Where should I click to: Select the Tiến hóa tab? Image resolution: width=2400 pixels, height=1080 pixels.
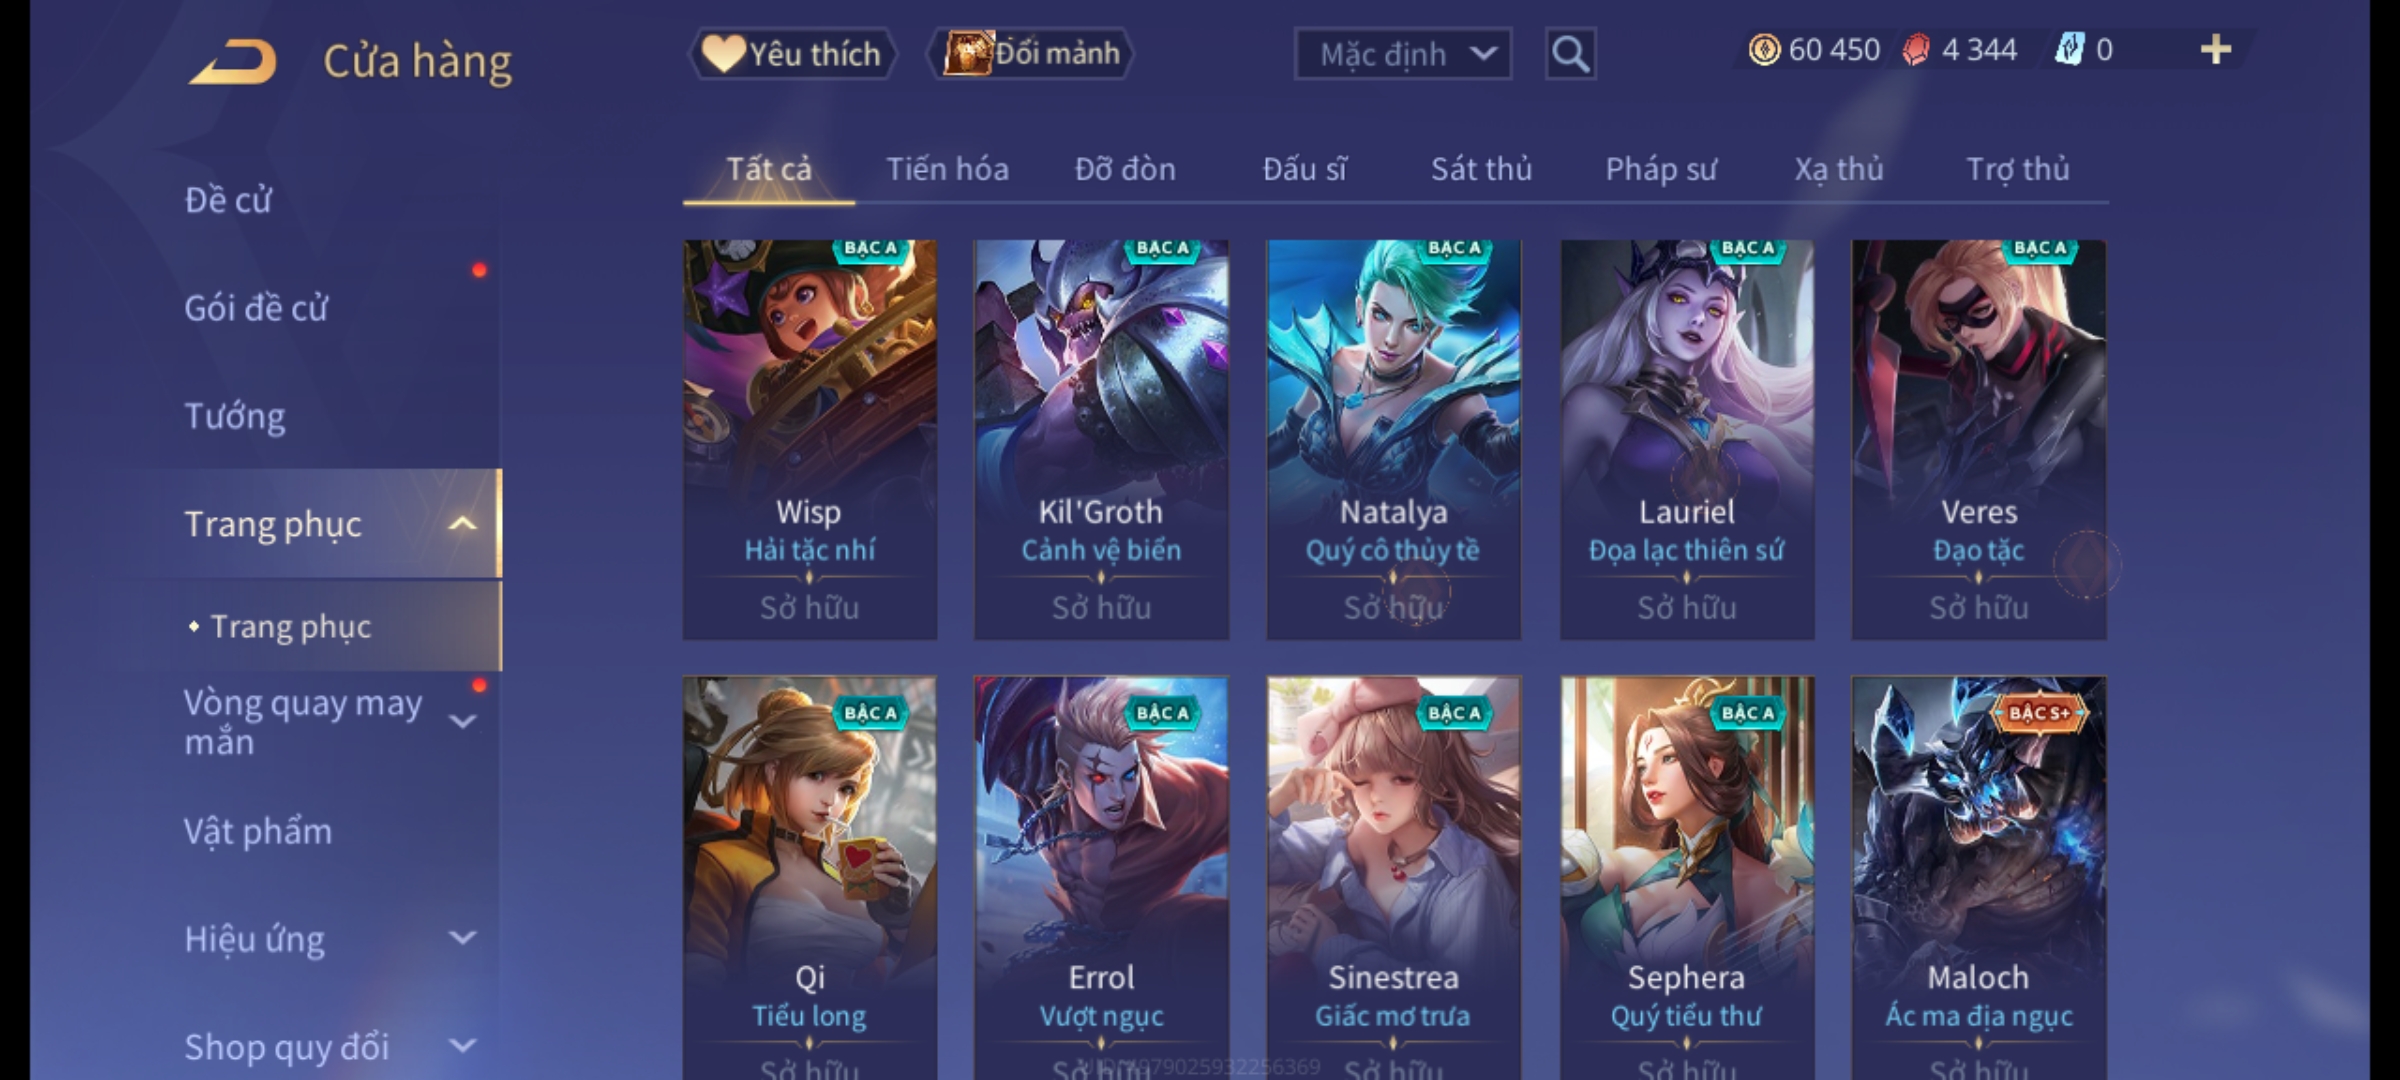point(947,169)
